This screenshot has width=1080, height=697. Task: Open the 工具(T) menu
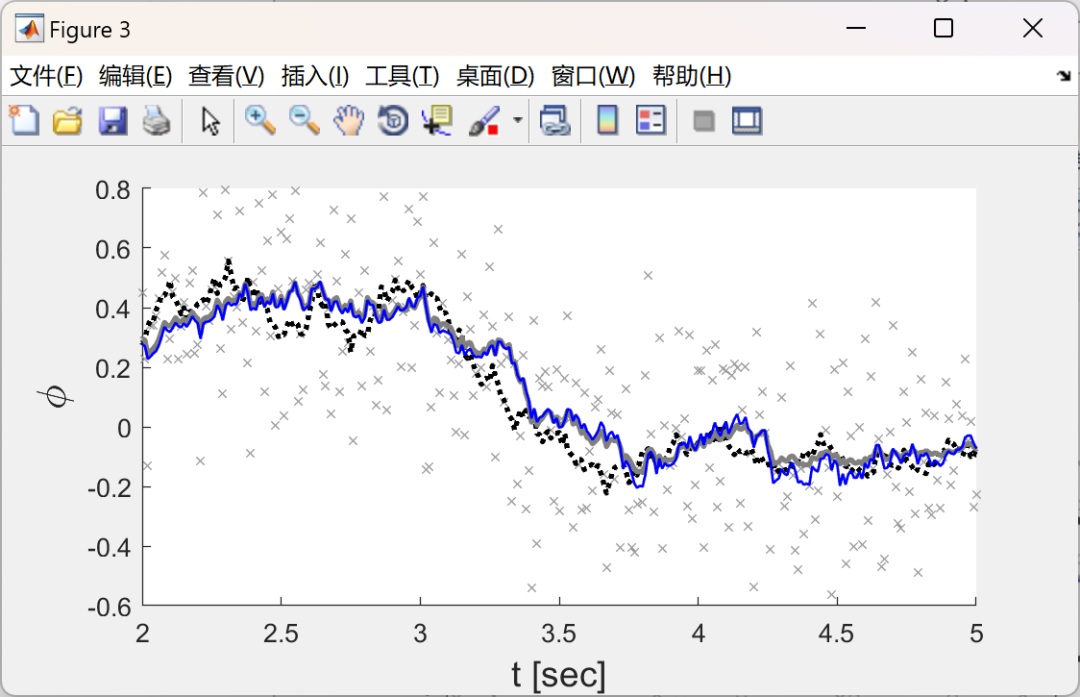[x=402, y=76]
